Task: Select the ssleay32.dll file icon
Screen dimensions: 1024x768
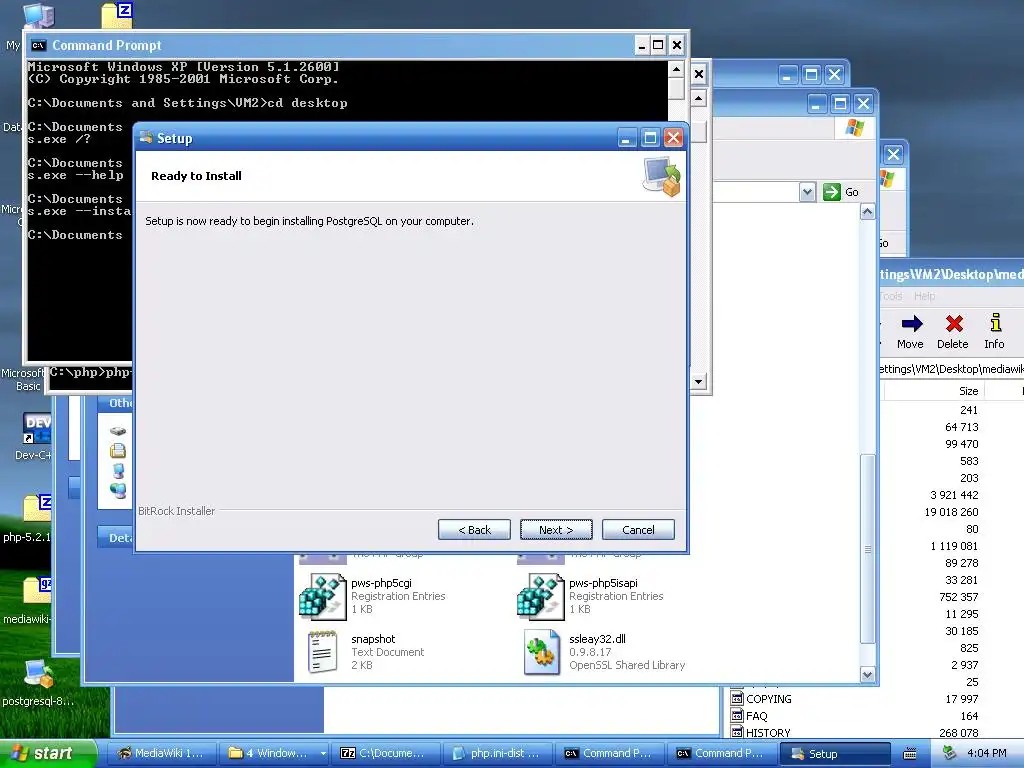Action: [x=541, y=652]
